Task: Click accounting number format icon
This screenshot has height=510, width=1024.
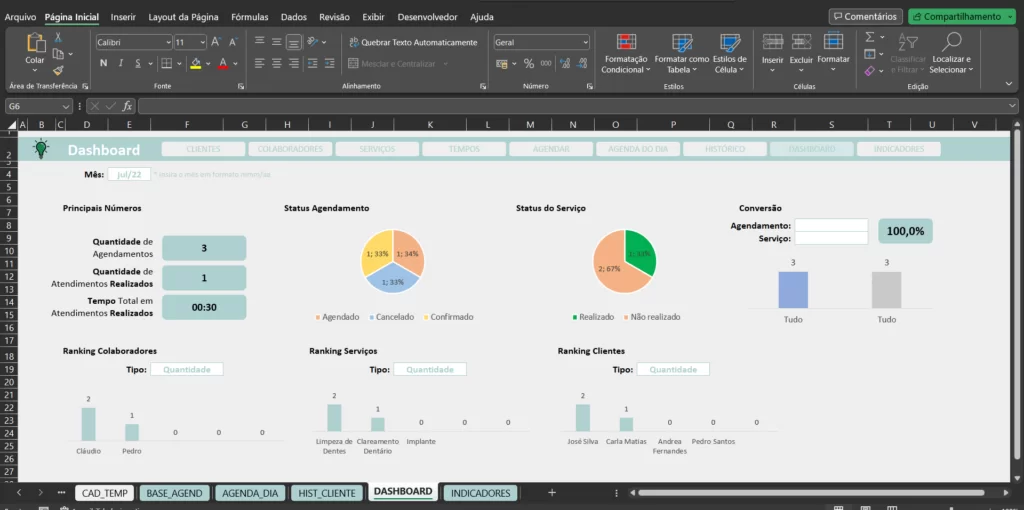Action: click(x=502, y=63)
